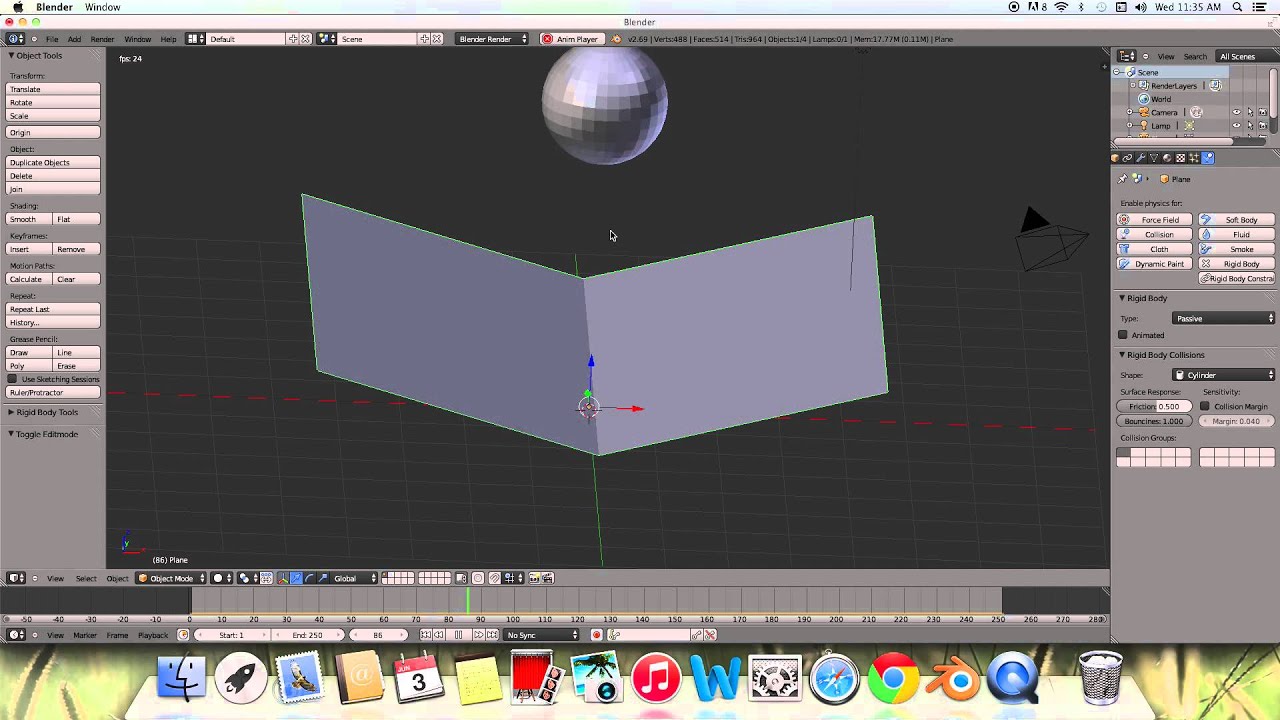Click the Duplicate Objects button
The height and width of the screenshot is (720, 1280).
(54, 162)
